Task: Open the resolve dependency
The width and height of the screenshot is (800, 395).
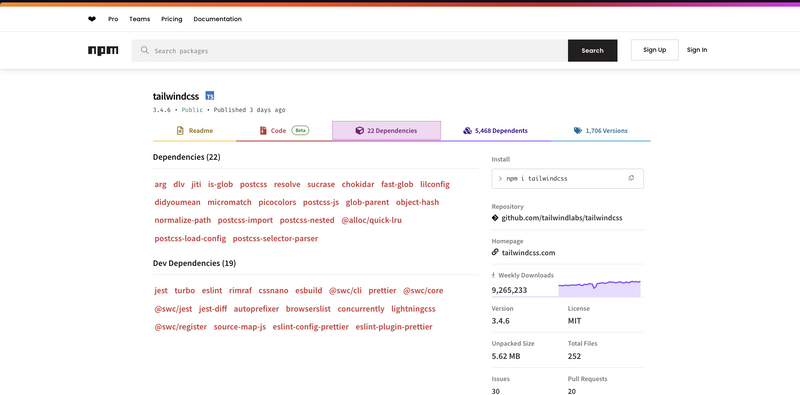Action: click(287, 184)
